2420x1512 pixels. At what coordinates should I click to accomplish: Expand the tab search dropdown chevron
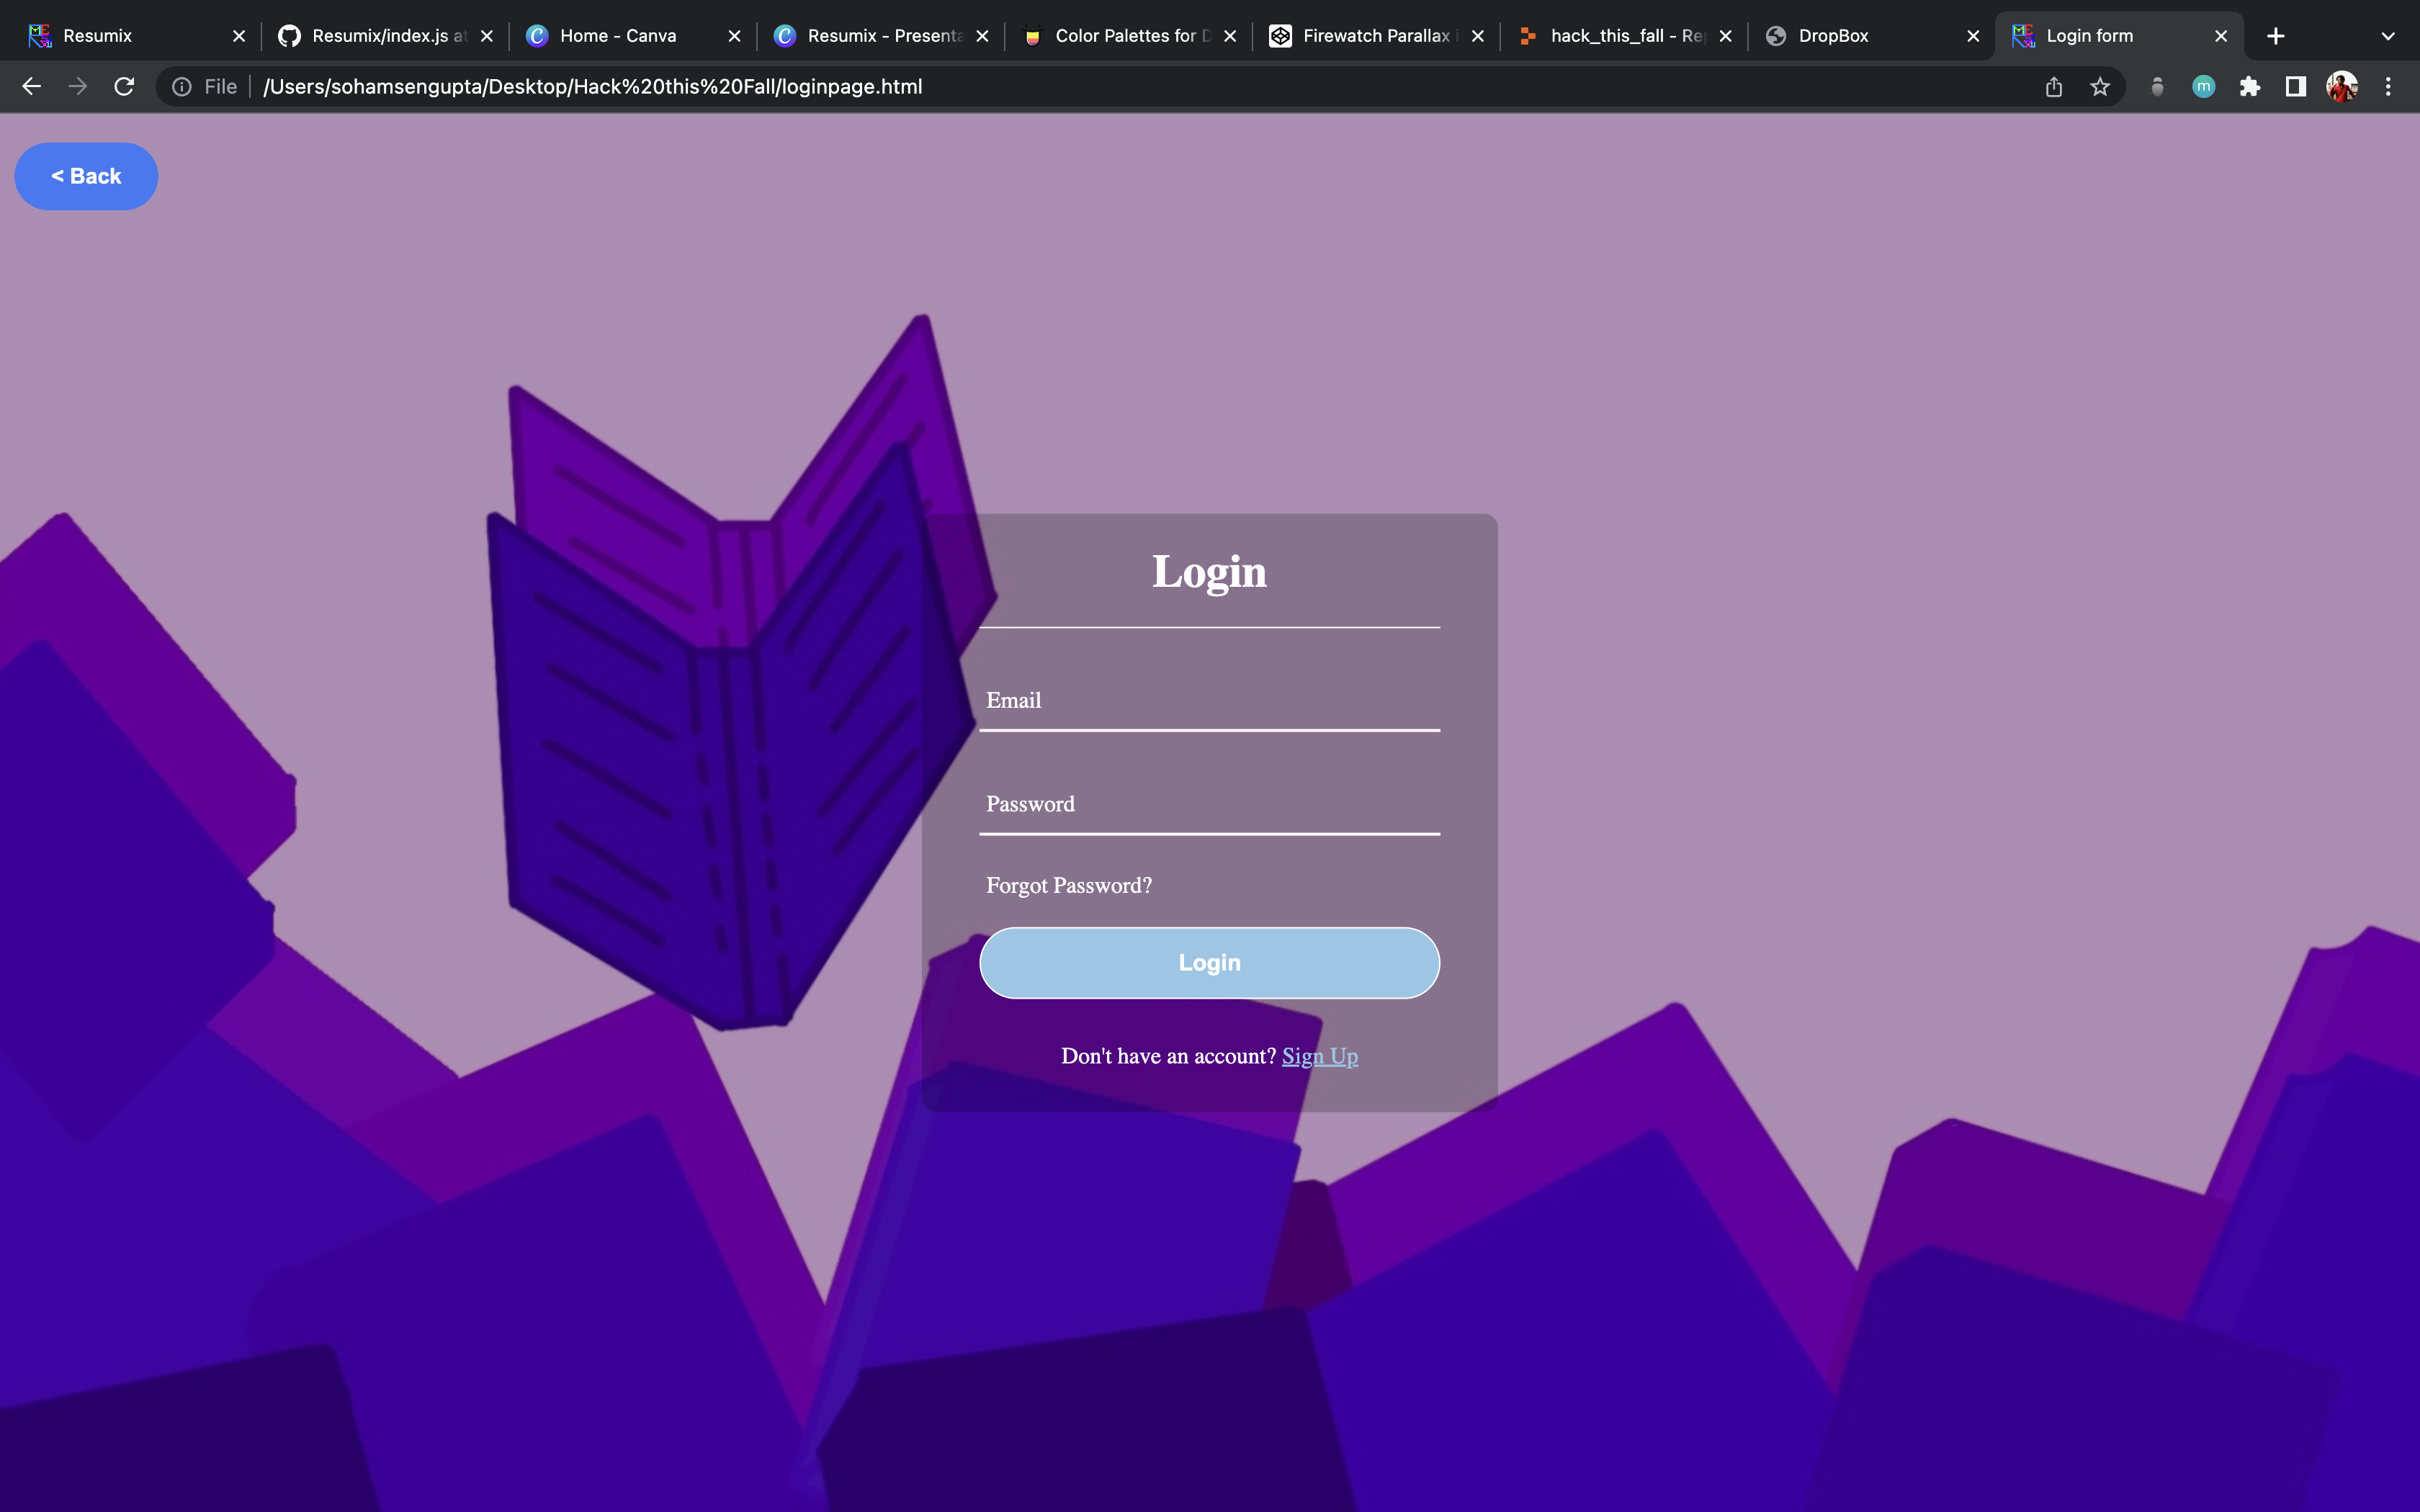(2388, 36)
